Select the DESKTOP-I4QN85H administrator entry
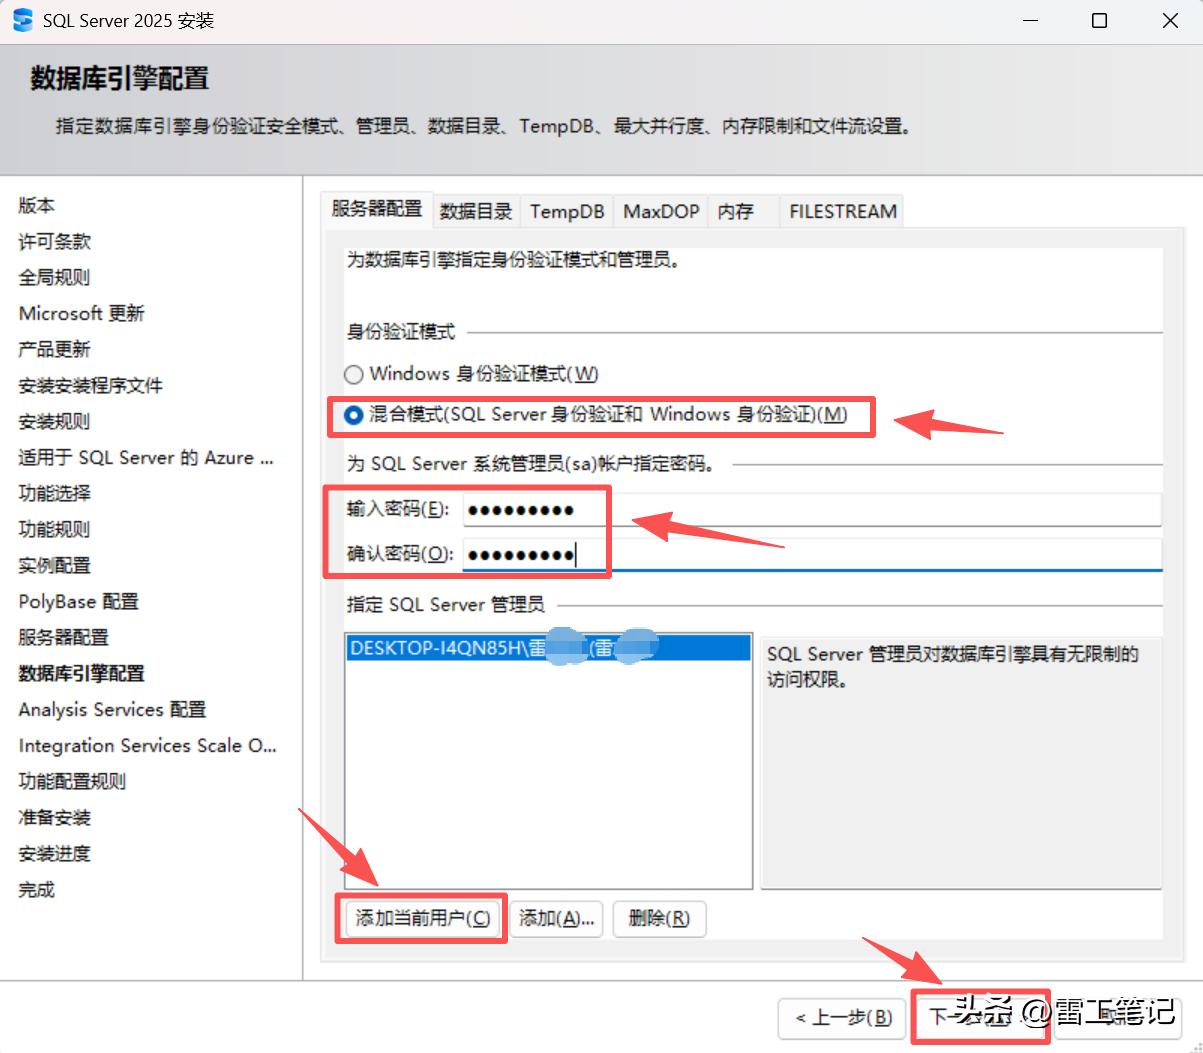This screenshot has width=1203, height=1053. click(x=548, y=648)
